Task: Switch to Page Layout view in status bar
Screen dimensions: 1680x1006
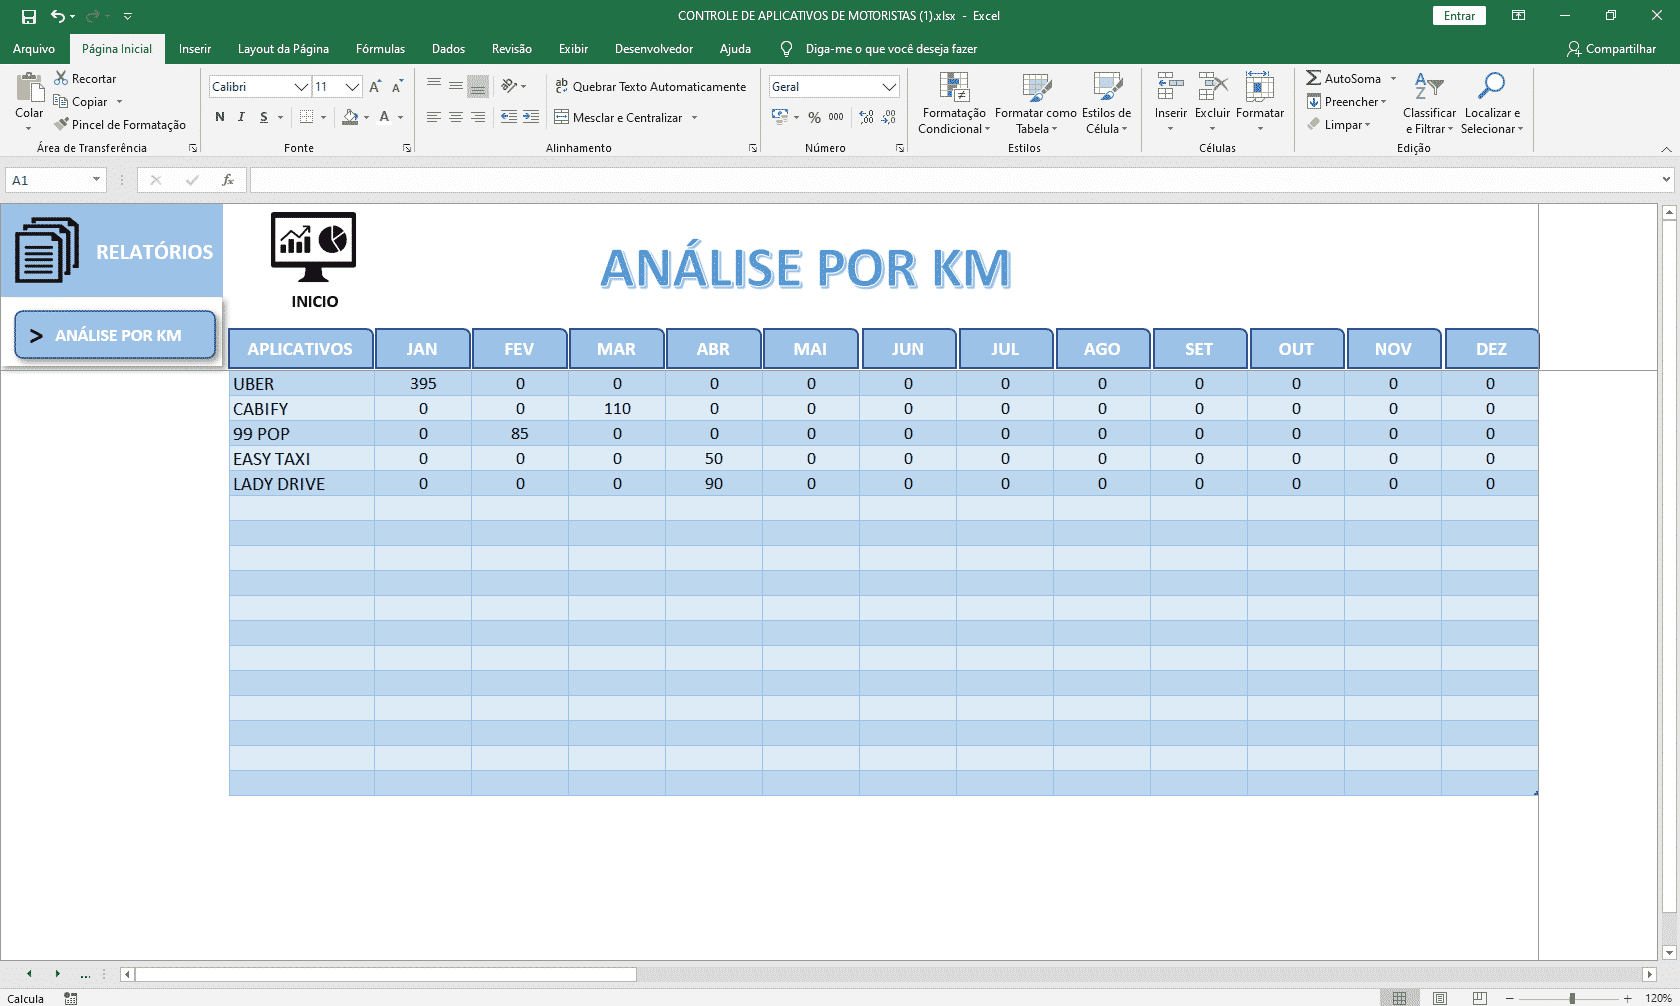Action: (x=1440, y=998)
